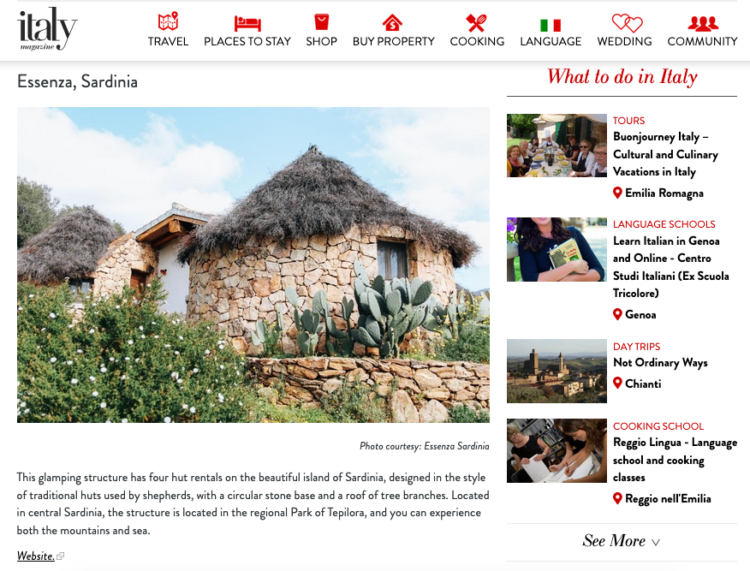Open the COMMUNITY menu label
750x571 pixels.
[x=702, y=42]
